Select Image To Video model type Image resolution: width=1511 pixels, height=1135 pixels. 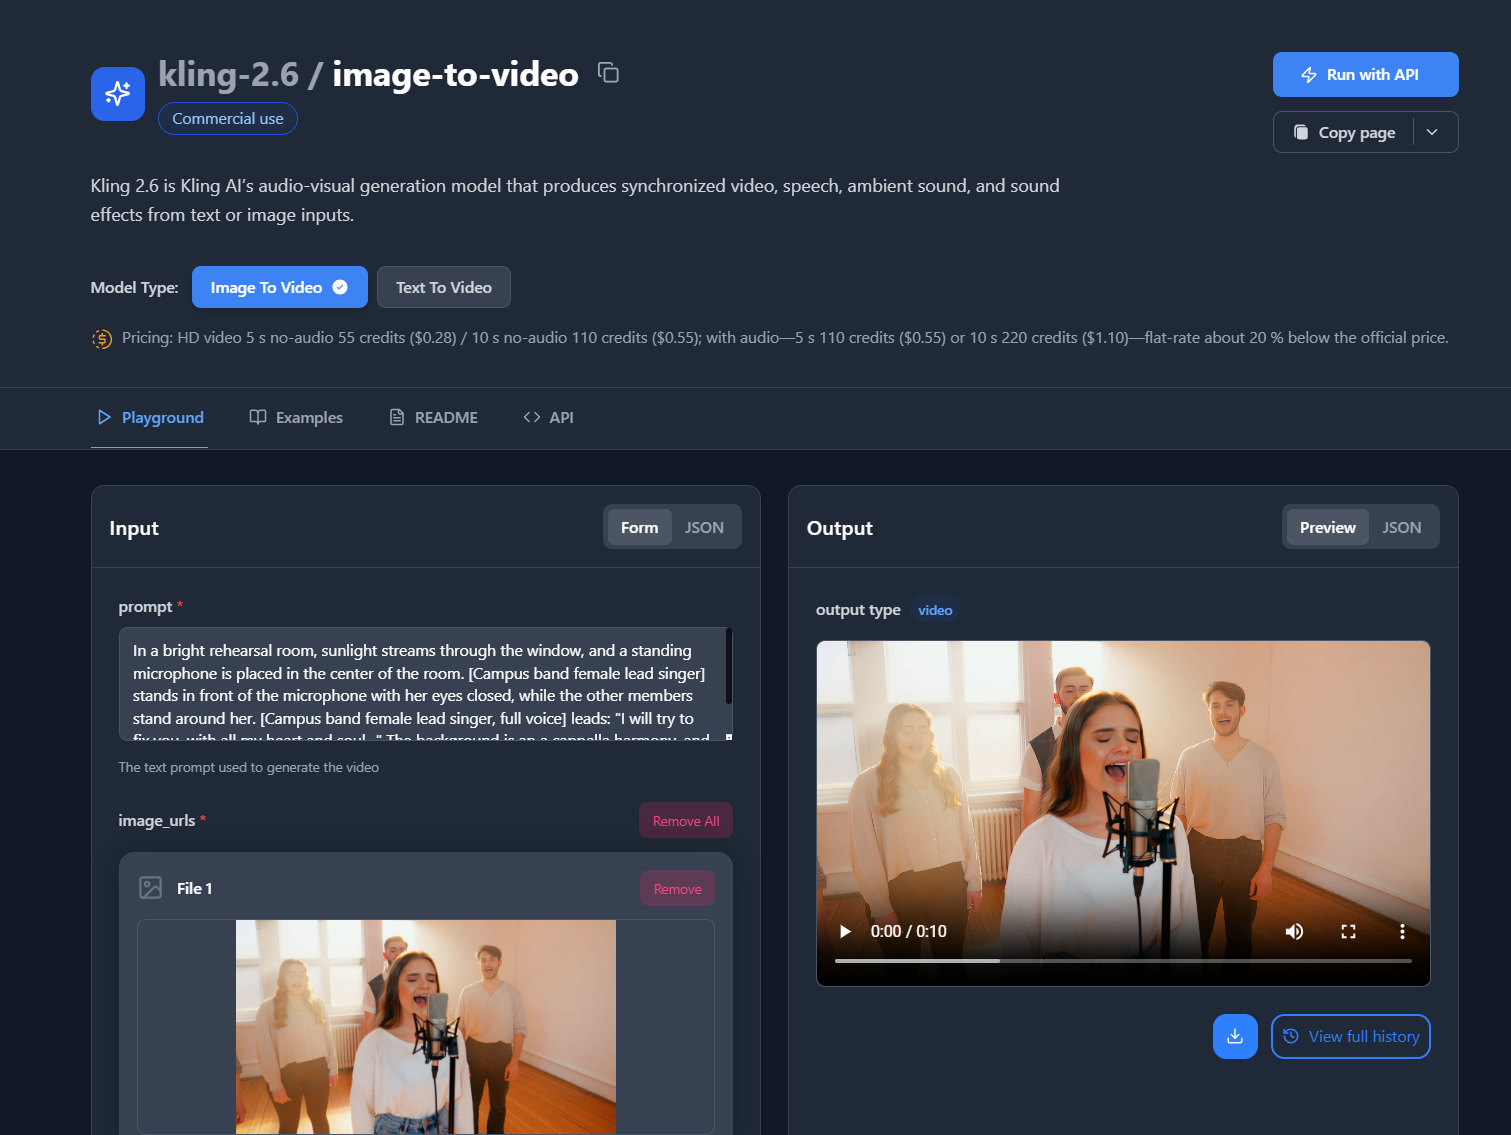pos(279,287)
